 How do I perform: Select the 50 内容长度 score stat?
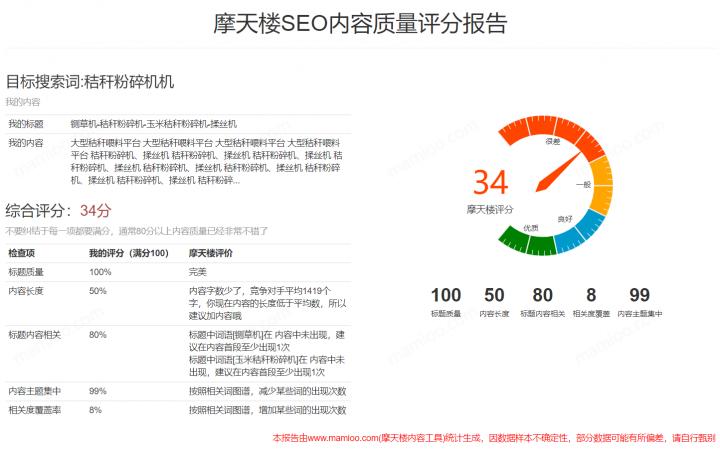point(494,295)
